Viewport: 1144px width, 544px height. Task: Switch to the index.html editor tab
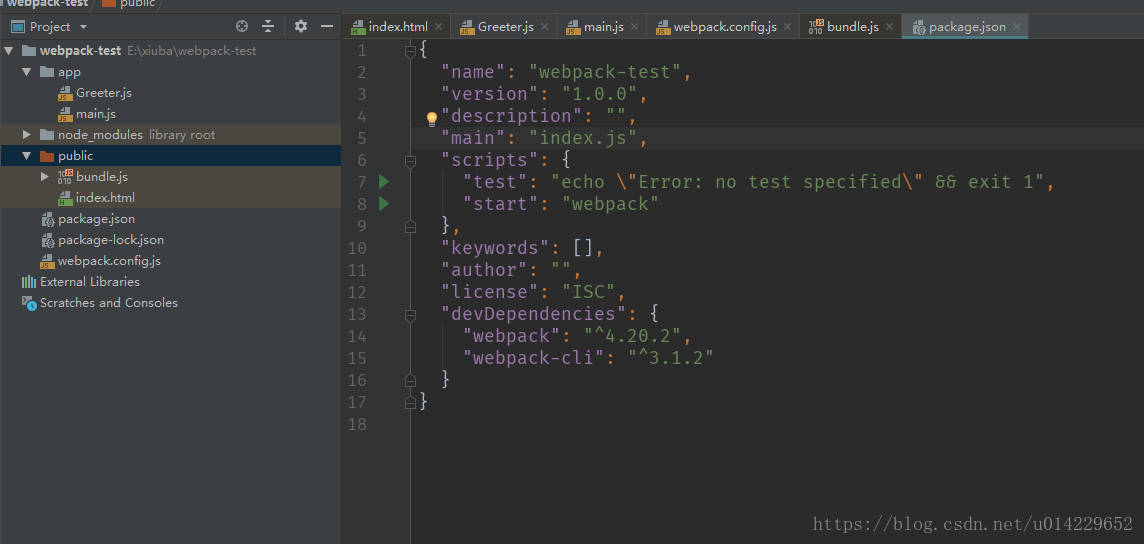[398, 27]
